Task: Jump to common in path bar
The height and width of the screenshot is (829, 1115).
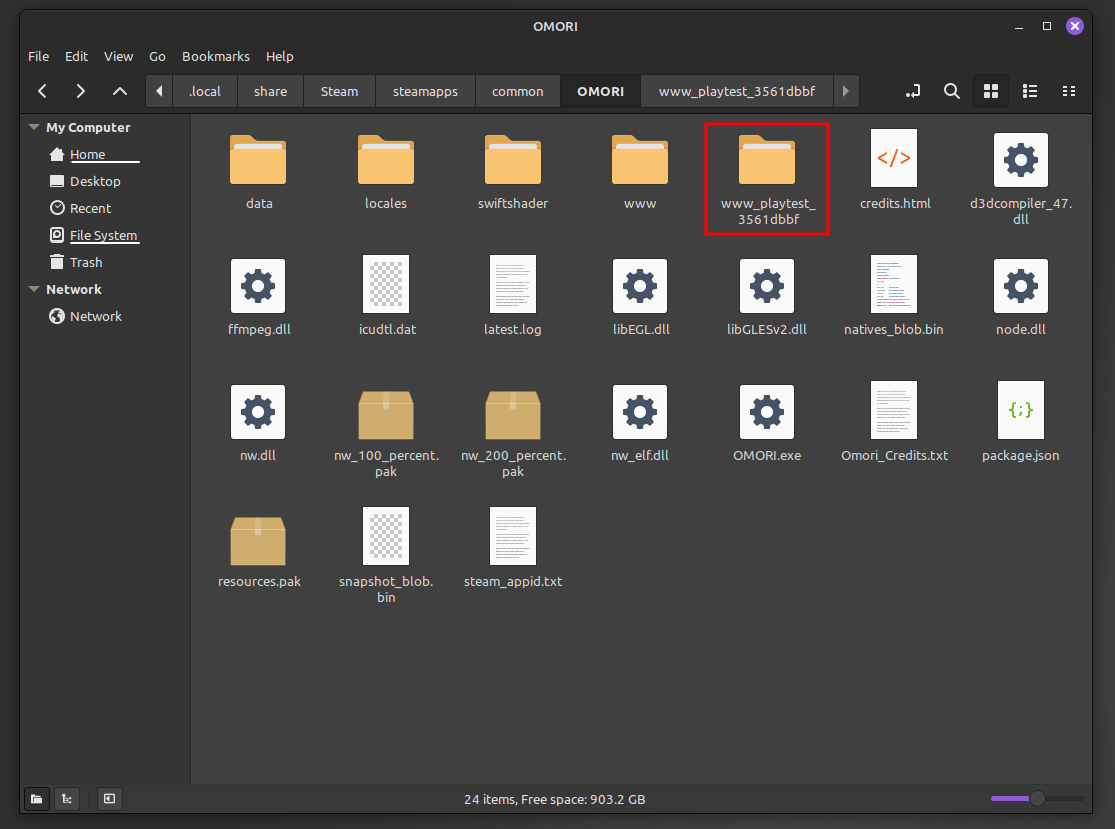Action: point(518,91)
